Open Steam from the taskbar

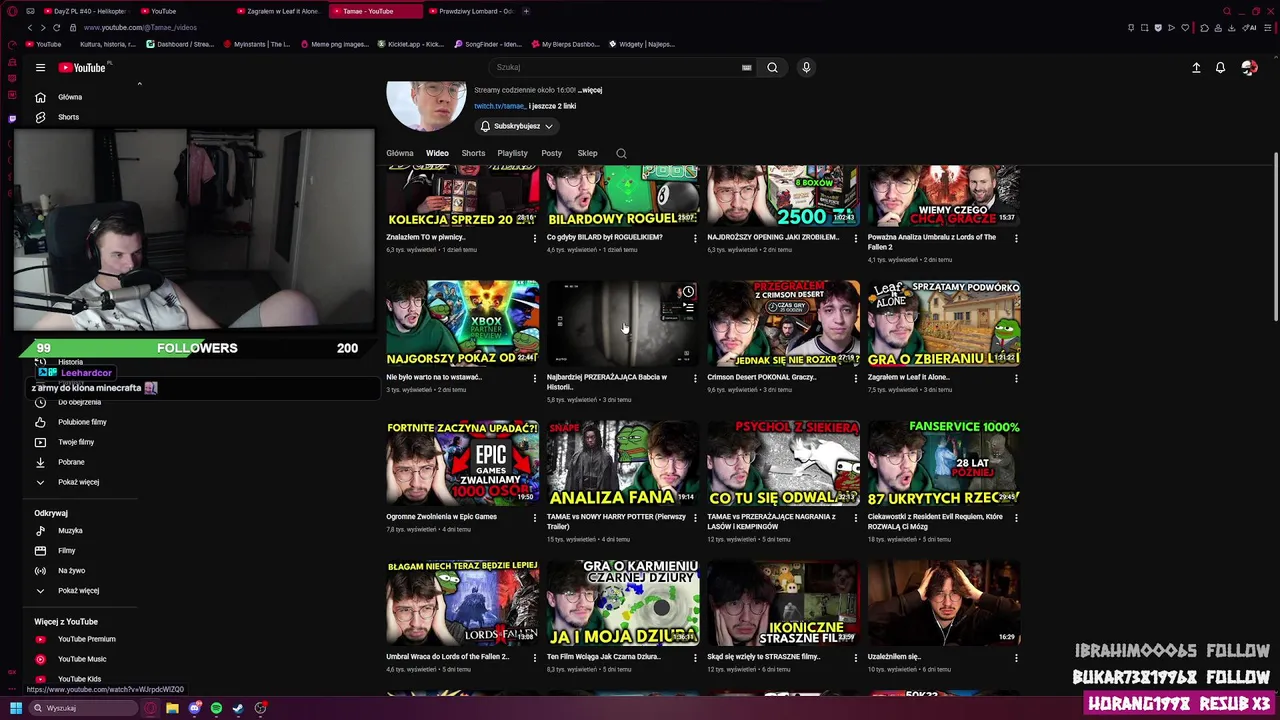click(238, 708)
